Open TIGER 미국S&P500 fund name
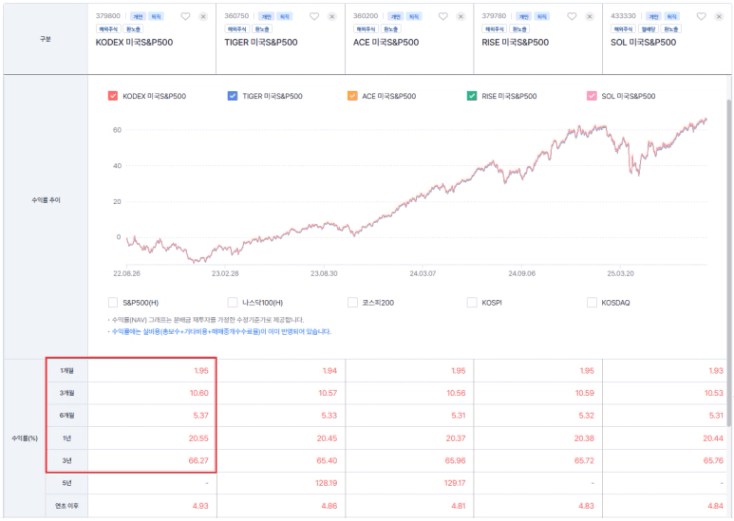Image resolution: width=734 pixels, height=521 pixels. [261, 42]
